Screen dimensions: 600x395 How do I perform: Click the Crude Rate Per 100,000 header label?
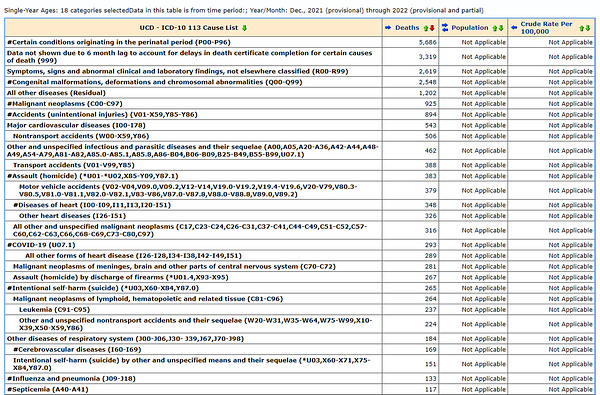point(546,28)
